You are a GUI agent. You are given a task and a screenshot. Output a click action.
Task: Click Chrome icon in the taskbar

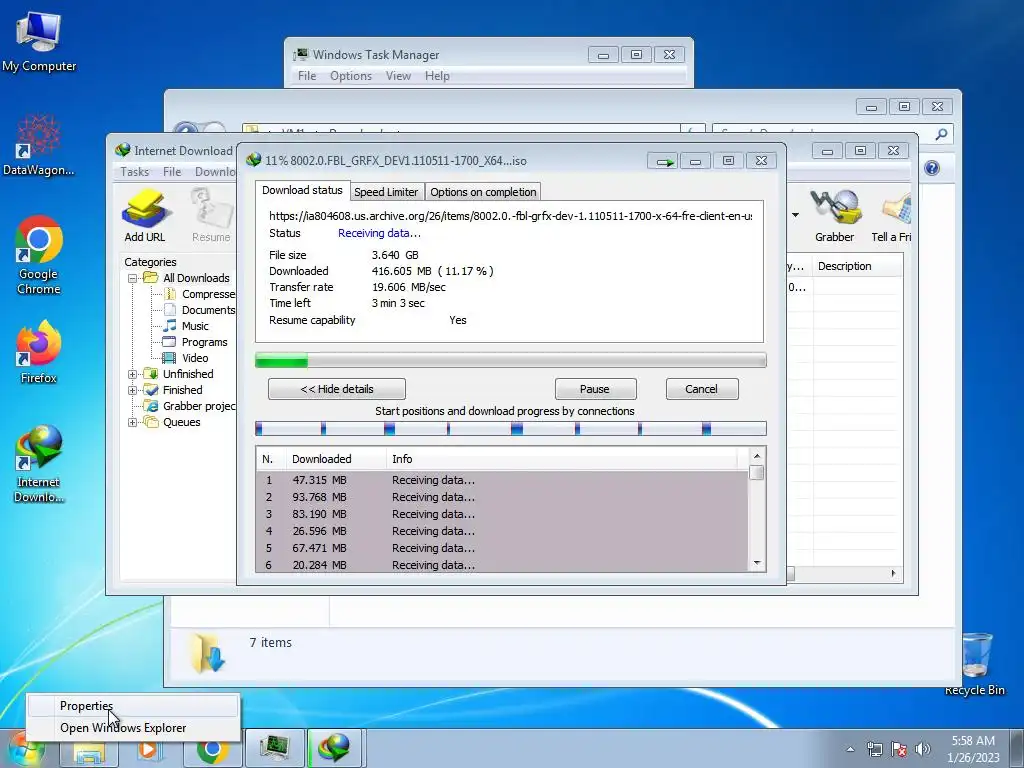(x=212, y=749)
